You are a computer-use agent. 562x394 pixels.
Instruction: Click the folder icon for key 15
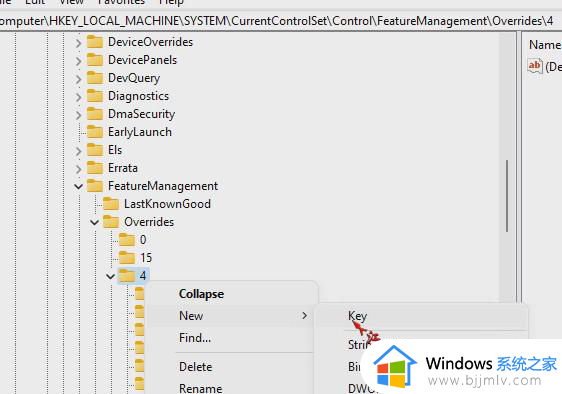click(x=127, y=258)
